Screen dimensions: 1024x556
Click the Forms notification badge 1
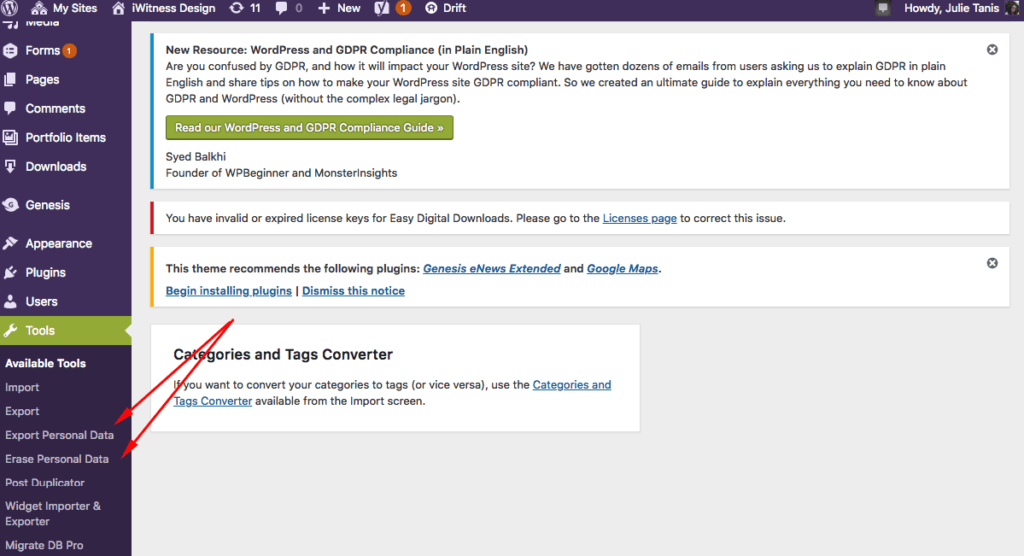(69, 50)
